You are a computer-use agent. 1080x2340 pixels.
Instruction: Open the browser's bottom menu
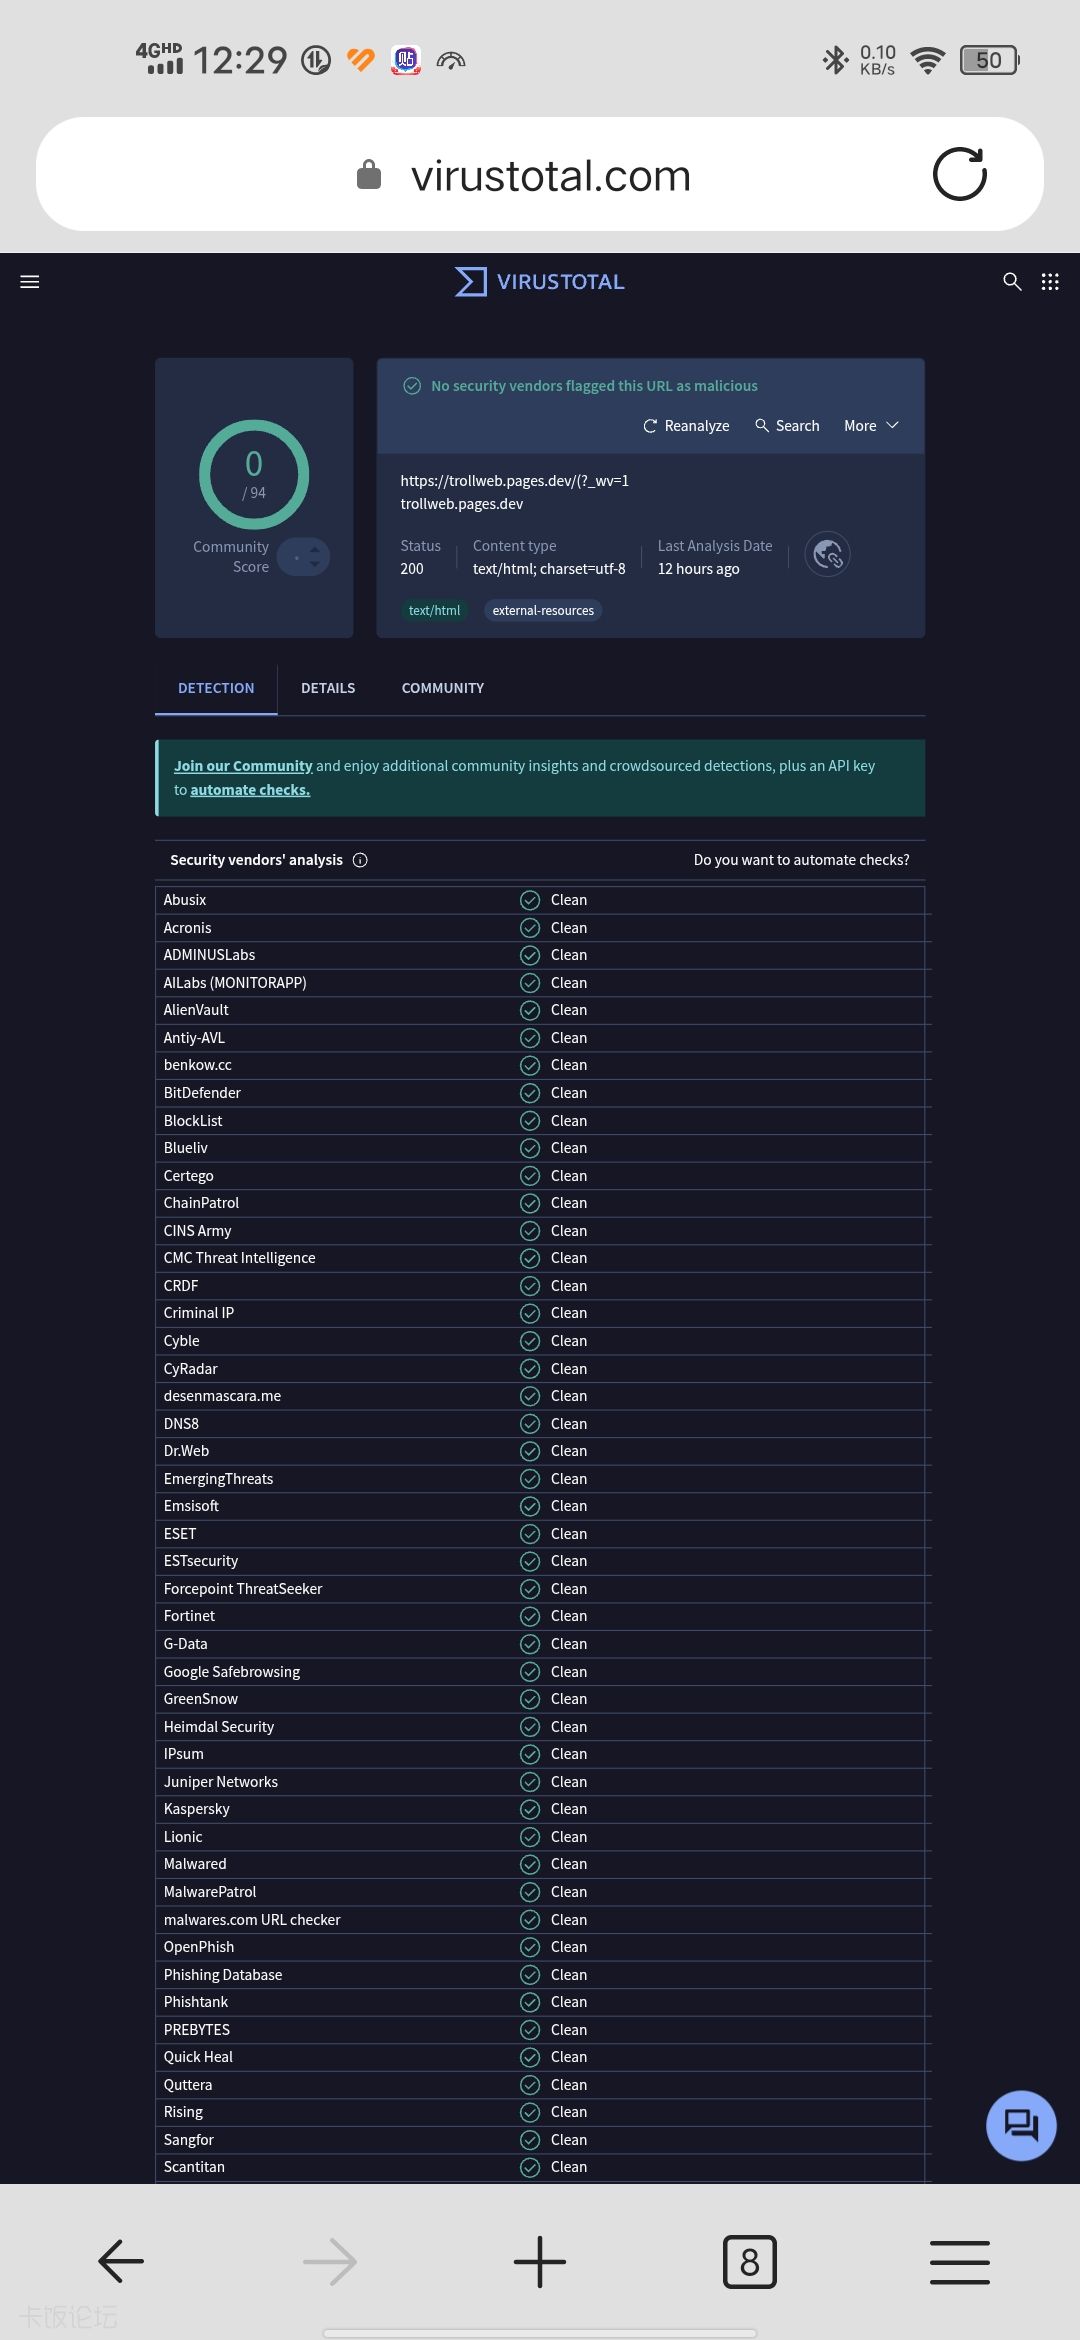click(x=959, y=2261)
